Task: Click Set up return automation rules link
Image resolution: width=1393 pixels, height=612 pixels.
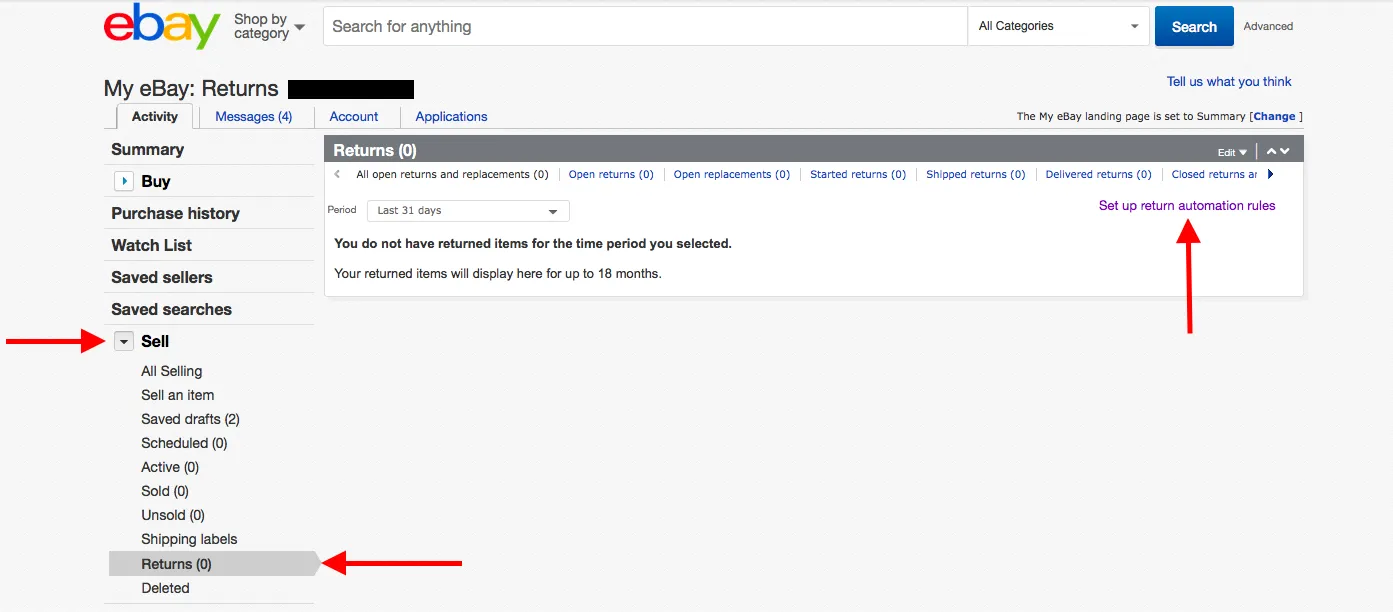Action: pos(1187,206)
